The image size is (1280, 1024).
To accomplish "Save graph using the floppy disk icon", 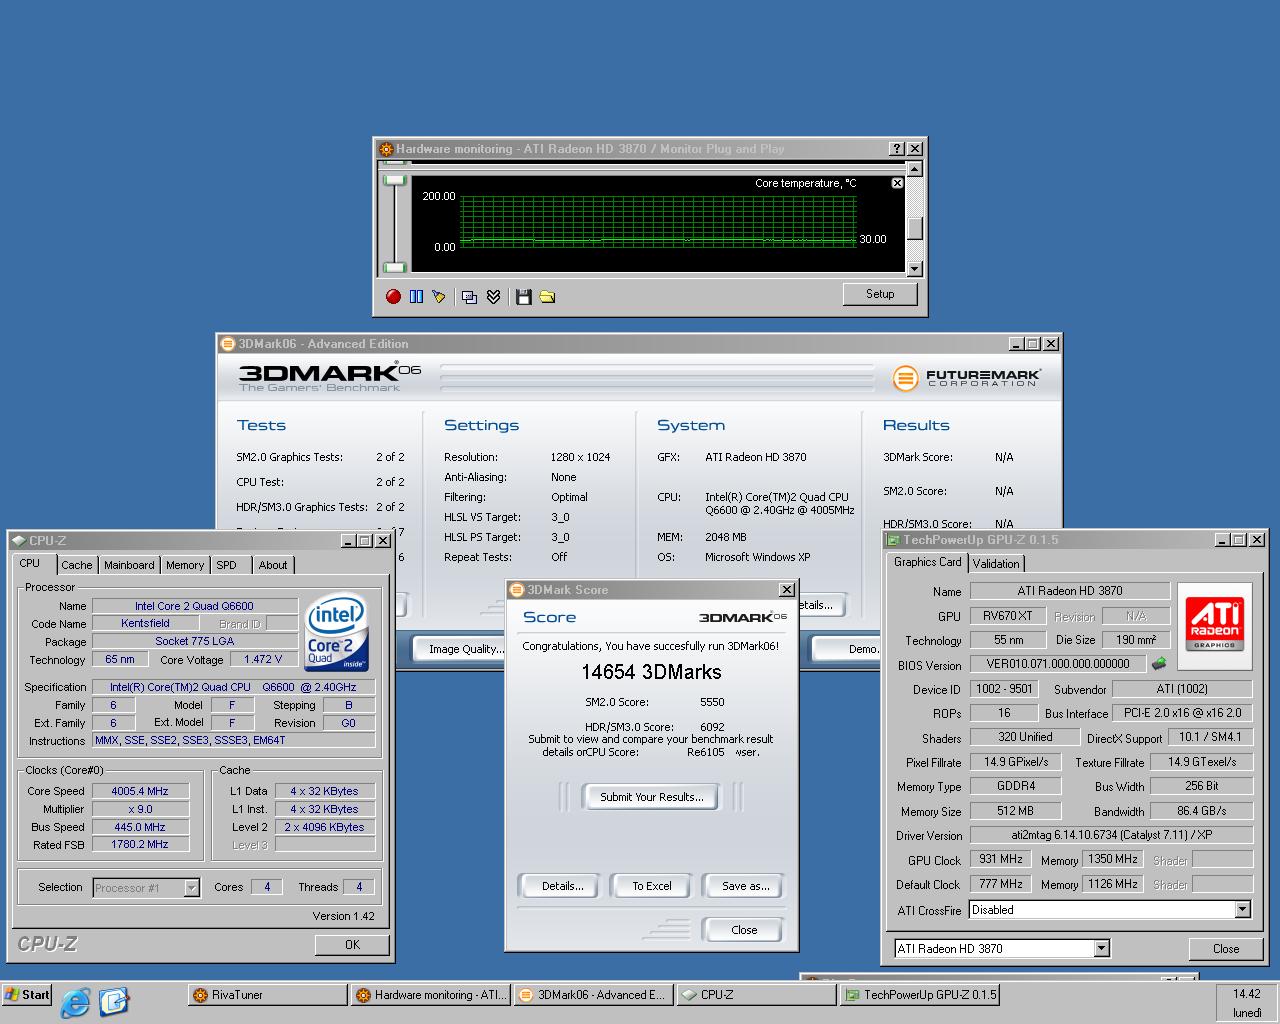I will pyautogui.click(x=523, y=296).
